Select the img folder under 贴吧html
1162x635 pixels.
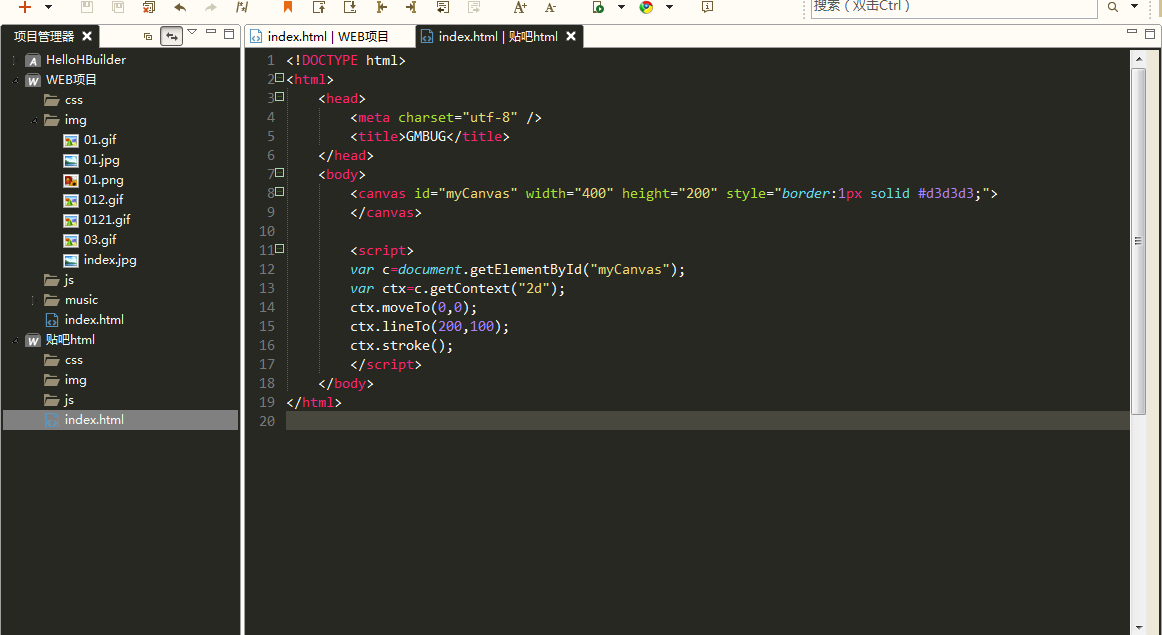tap(76, 379)
